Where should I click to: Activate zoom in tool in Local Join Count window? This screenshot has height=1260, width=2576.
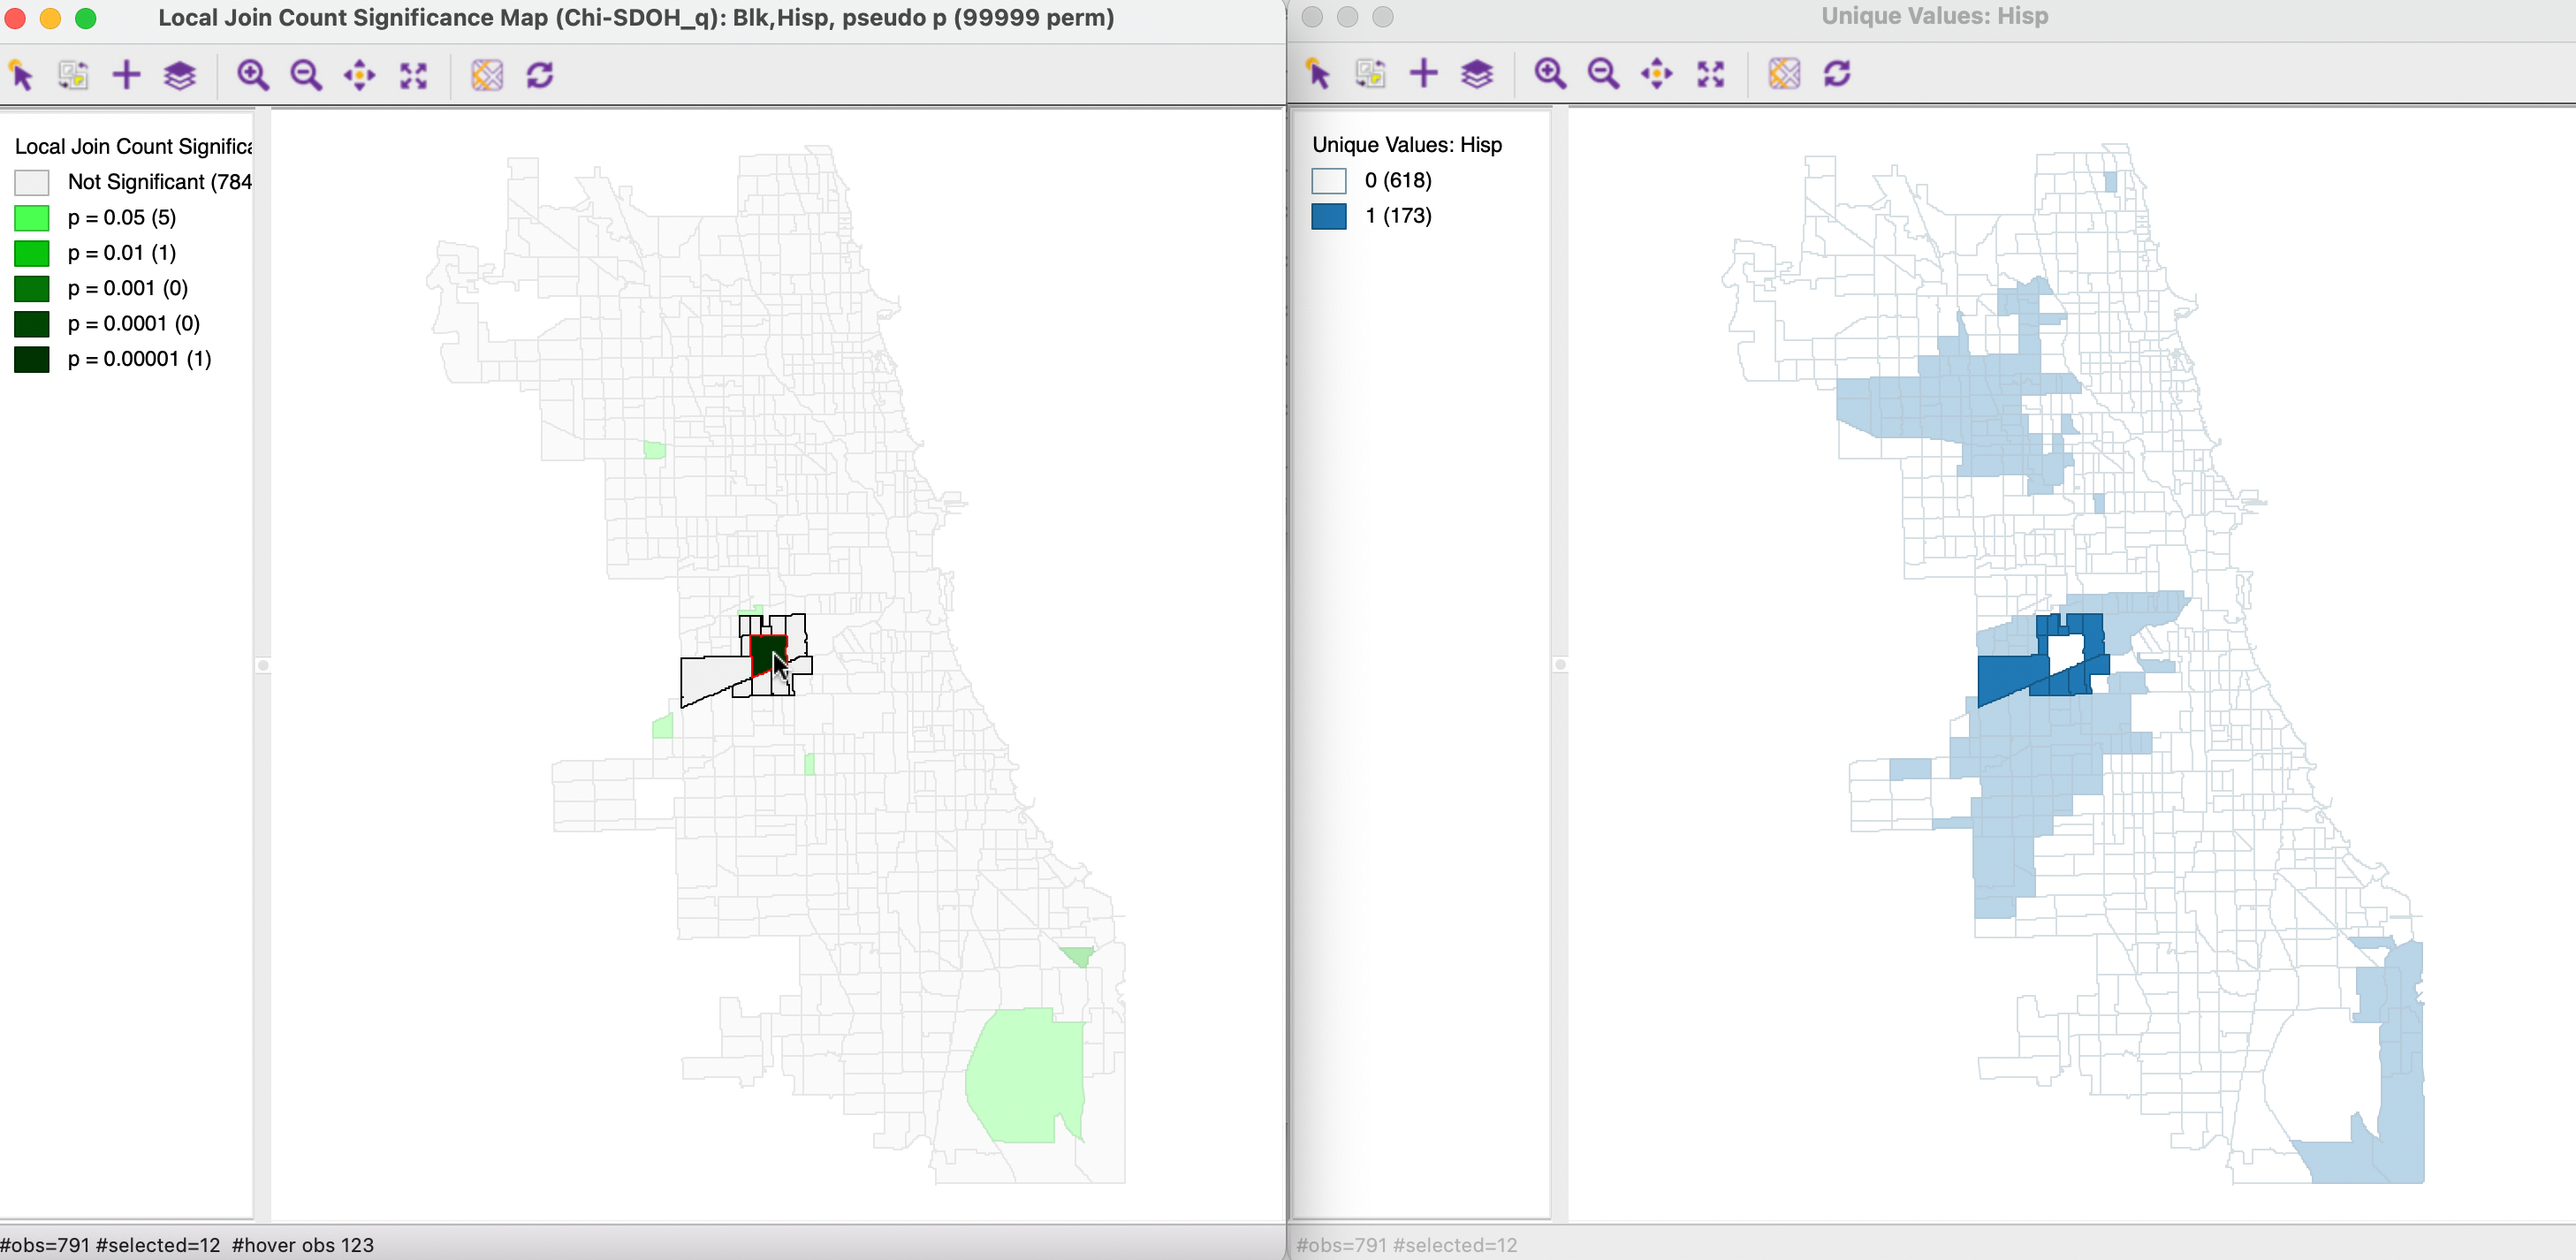252,75
